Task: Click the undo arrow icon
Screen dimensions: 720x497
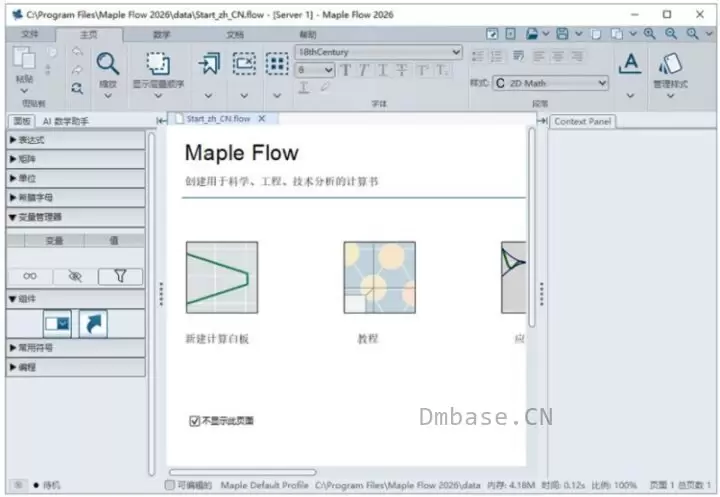Action: point(77,51)
